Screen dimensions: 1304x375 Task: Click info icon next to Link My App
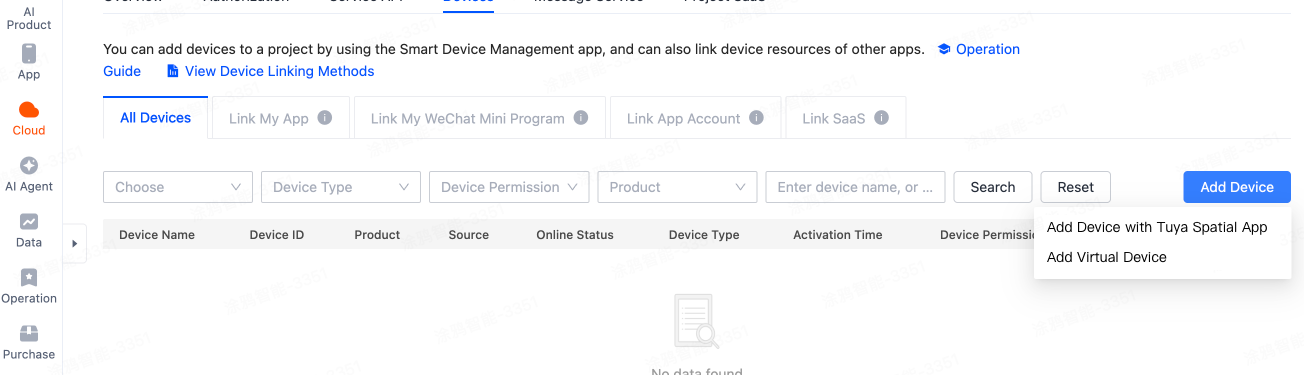coord(325,118)
